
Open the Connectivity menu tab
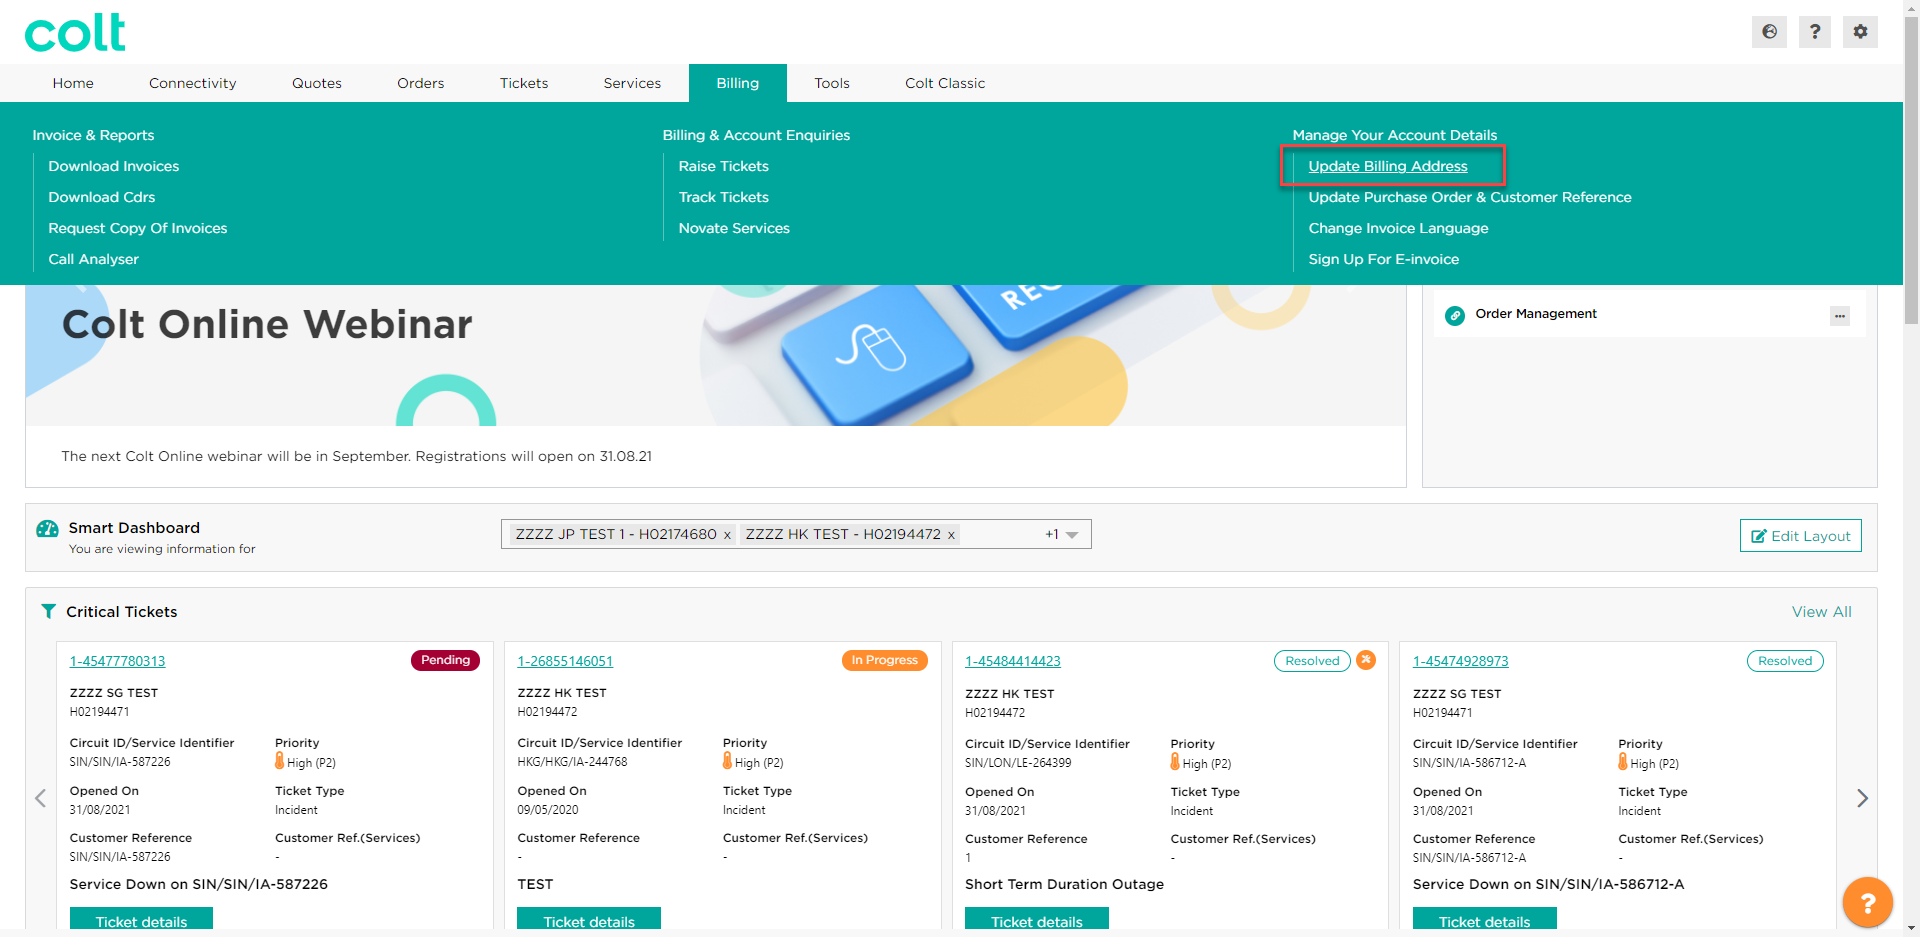[192, 83]
